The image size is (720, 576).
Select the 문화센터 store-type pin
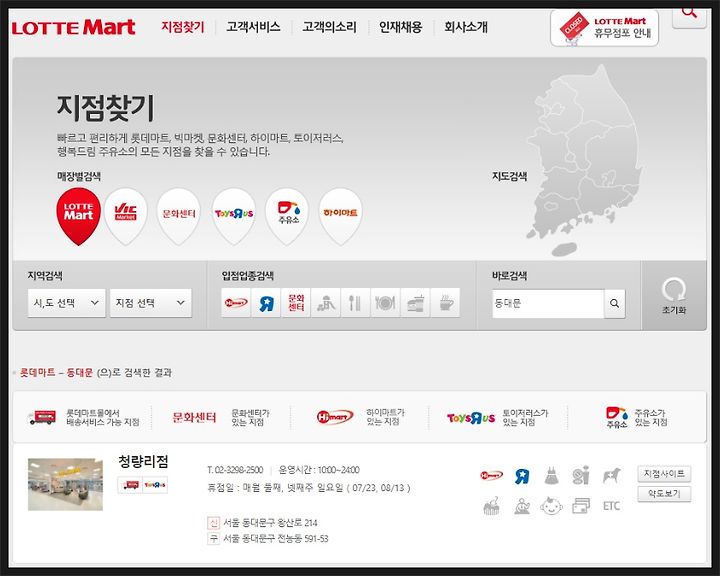pyautogui.click(x=179, y=216)
